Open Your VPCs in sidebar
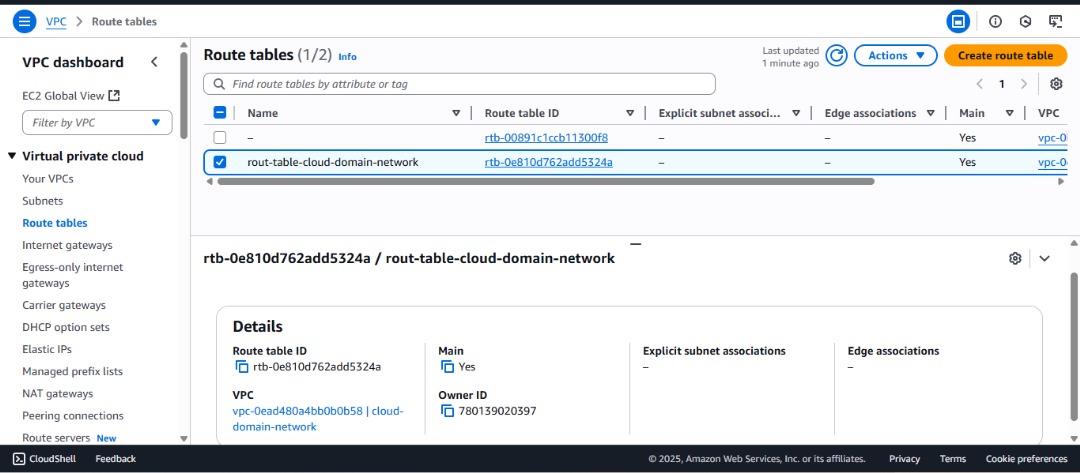 (48, 179)
